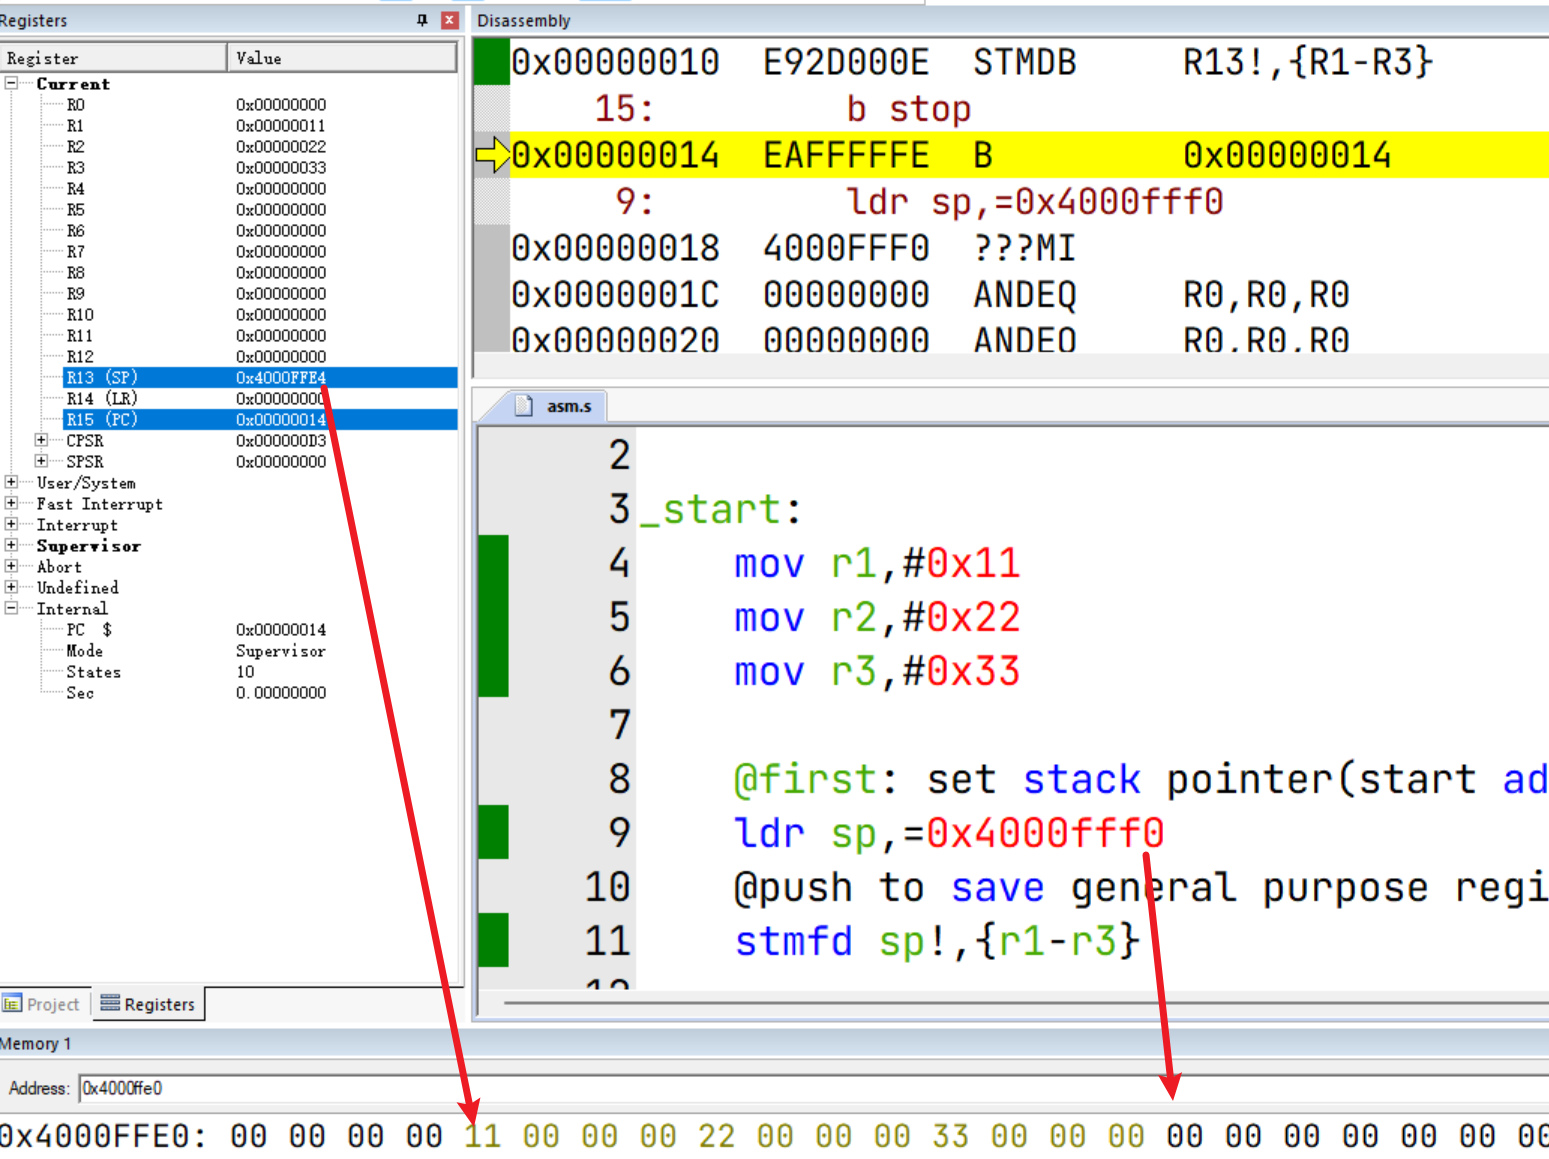This screenshot has width=1549, height=1159.
Task: Click R2 value 0x00000022
Action: [x=281, y=146]
